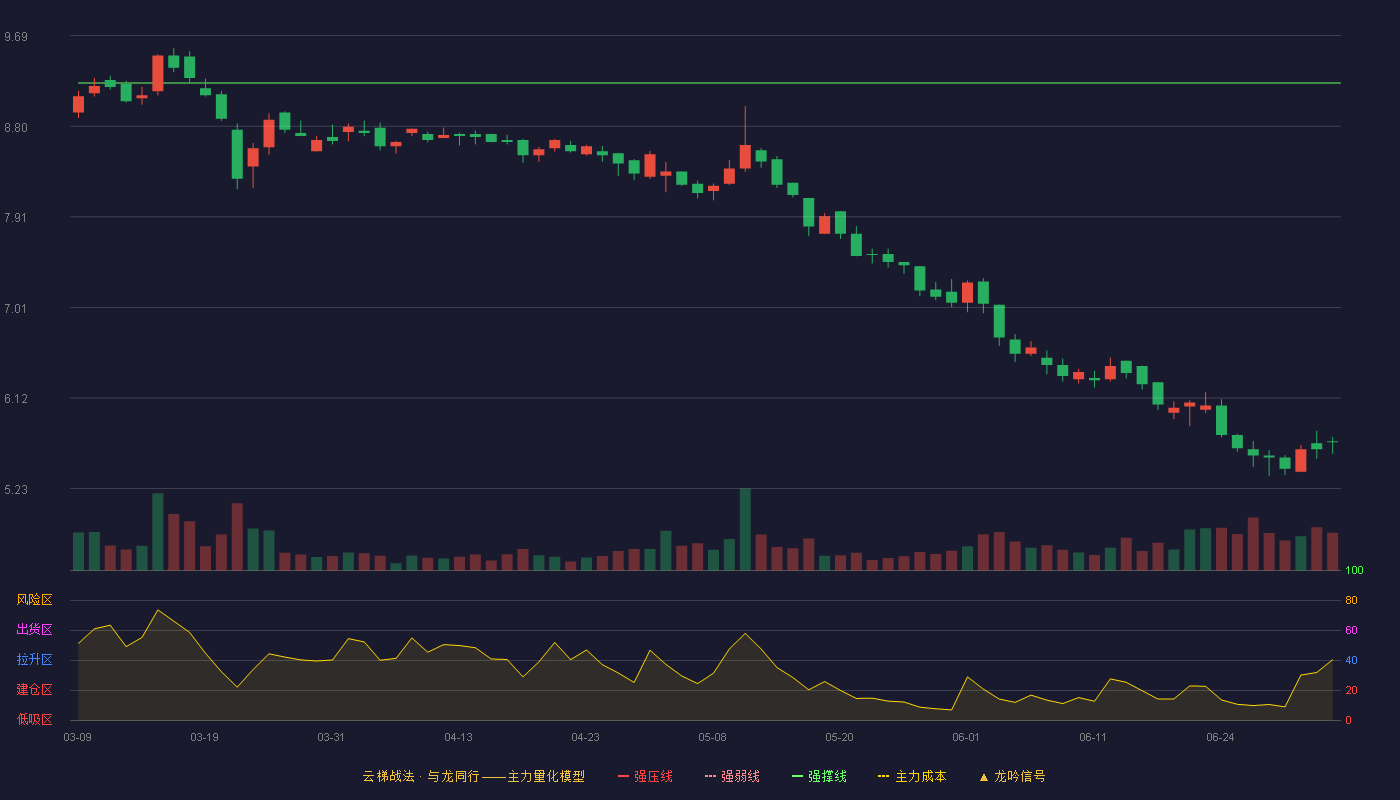Toggle the 强撑线 legend entry
1400x800 pixels.
click(819, 776)
